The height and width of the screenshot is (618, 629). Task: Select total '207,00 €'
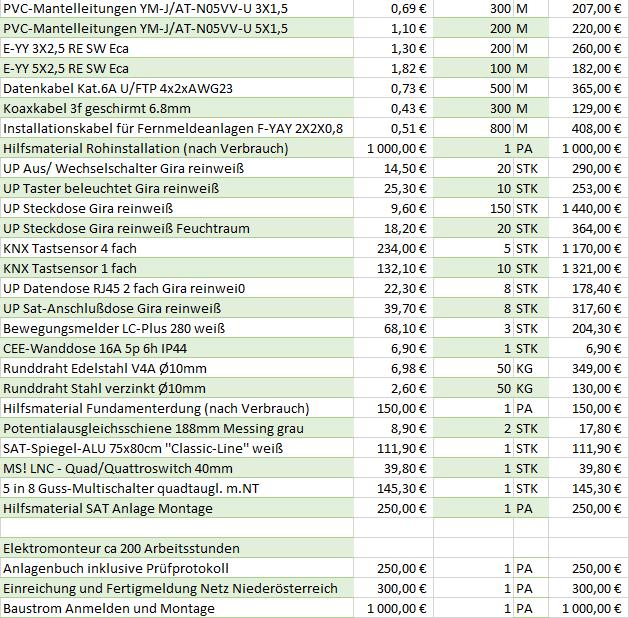point(597,8)
